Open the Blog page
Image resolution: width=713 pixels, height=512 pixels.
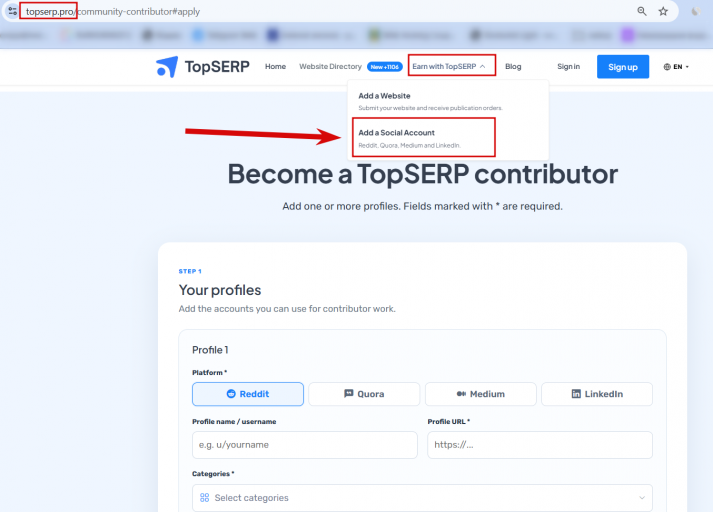pos(513,66)
